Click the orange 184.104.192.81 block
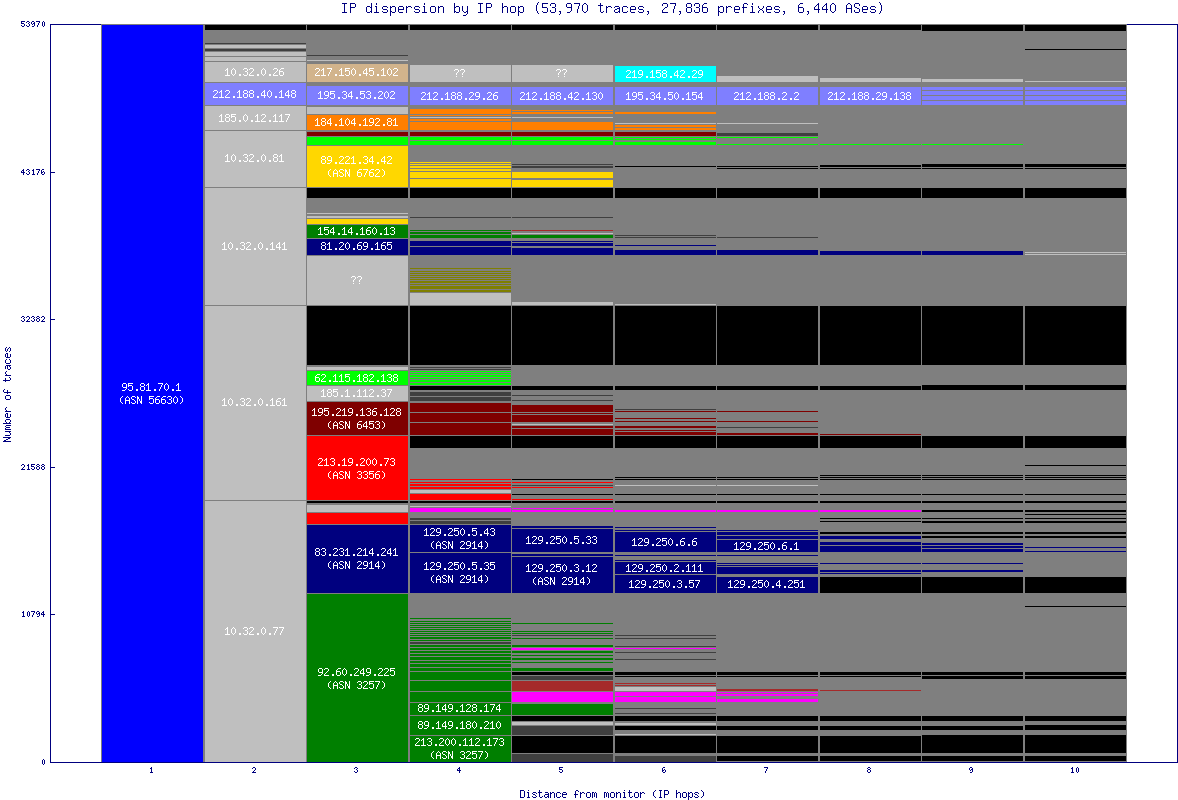 (x=356, y=122)
